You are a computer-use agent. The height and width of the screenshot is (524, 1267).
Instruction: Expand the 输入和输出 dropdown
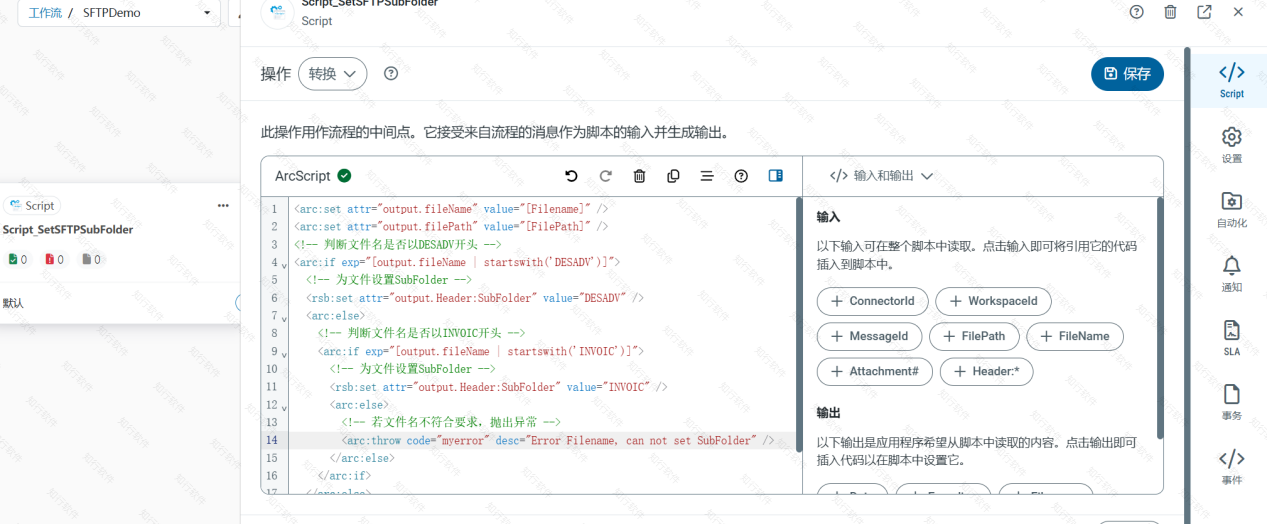point(881,176)
